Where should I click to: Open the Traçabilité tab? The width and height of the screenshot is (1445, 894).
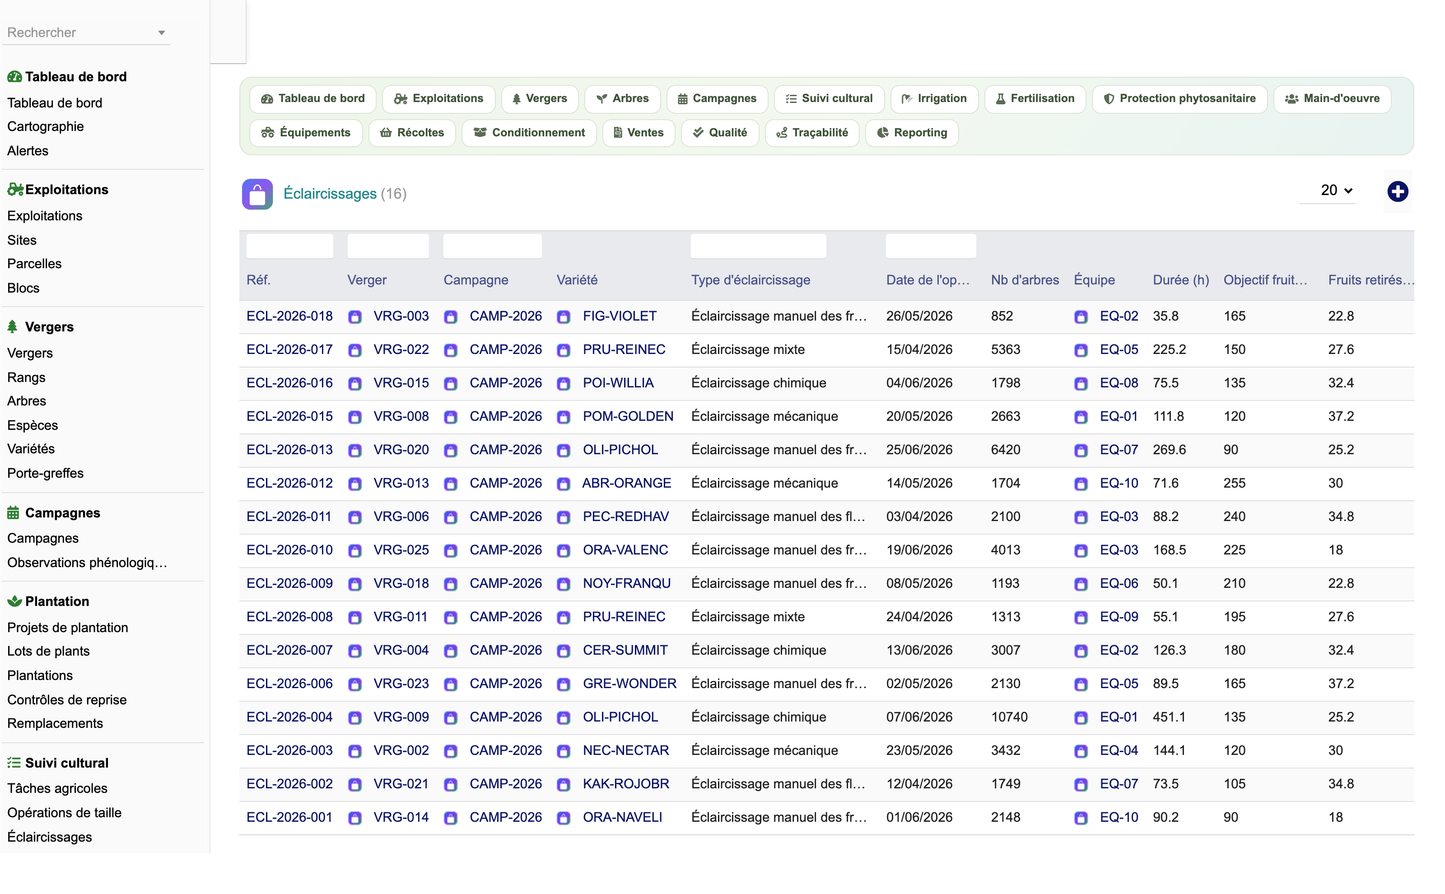click(x=812, y=133)
